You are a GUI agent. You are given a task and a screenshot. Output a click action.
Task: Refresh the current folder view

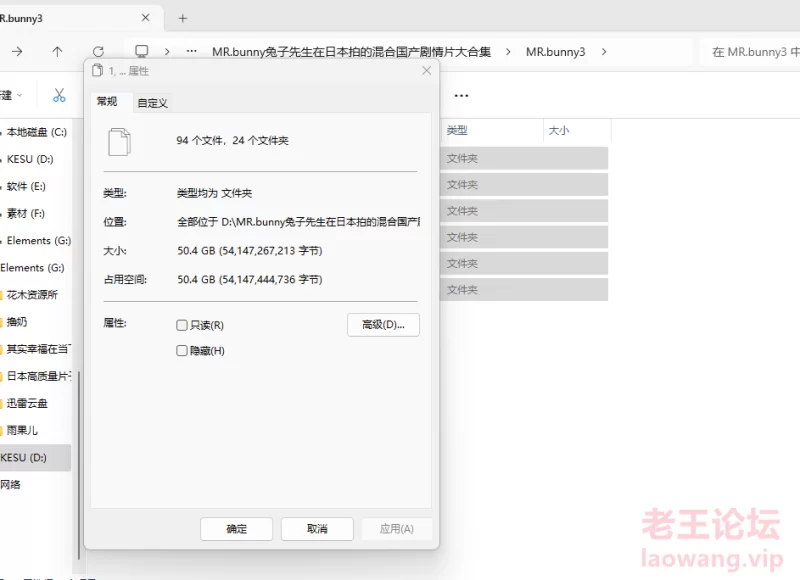pyautogui.click(x=98, y=52)
